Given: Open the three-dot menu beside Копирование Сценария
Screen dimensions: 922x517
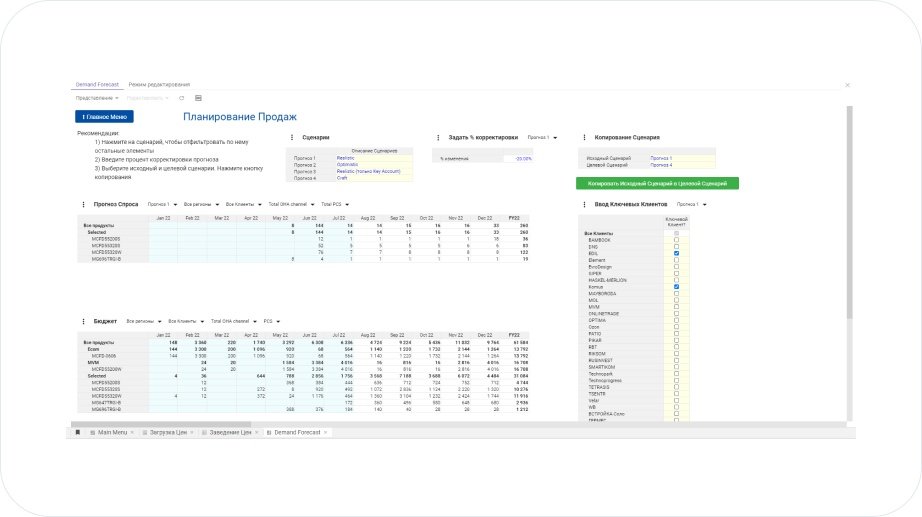Looking at the screenshot, I should [x=584, y=138].
